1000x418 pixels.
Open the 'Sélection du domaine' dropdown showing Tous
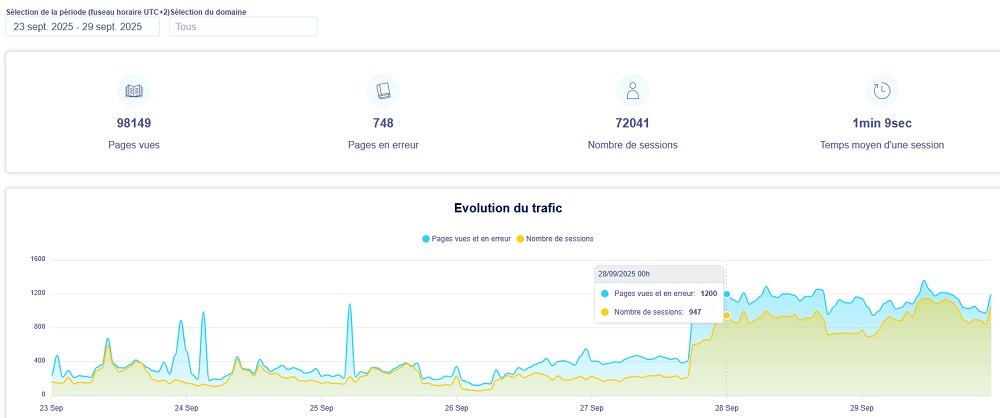tap(242, 27)
